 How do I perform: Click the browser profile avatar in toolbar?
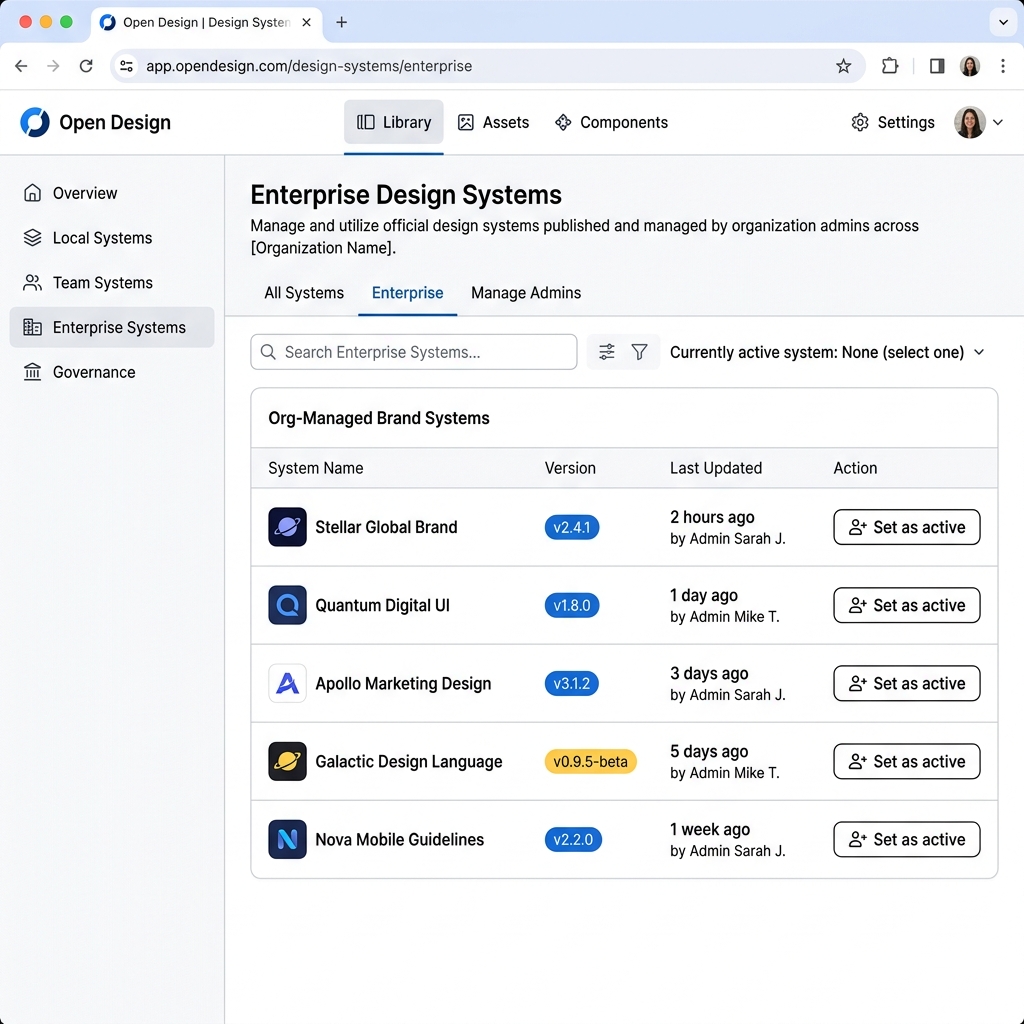click(x=970, y=66)
